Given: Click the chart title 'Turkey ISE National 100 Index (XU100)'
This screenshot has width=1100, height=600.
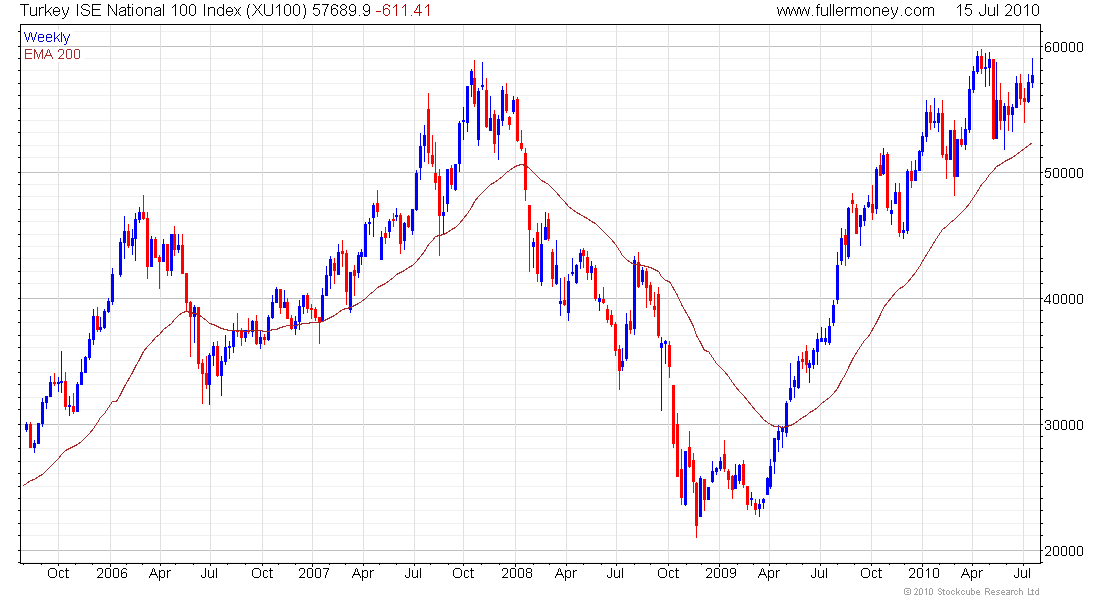Looking at the screenshot, I should [163, 11].
